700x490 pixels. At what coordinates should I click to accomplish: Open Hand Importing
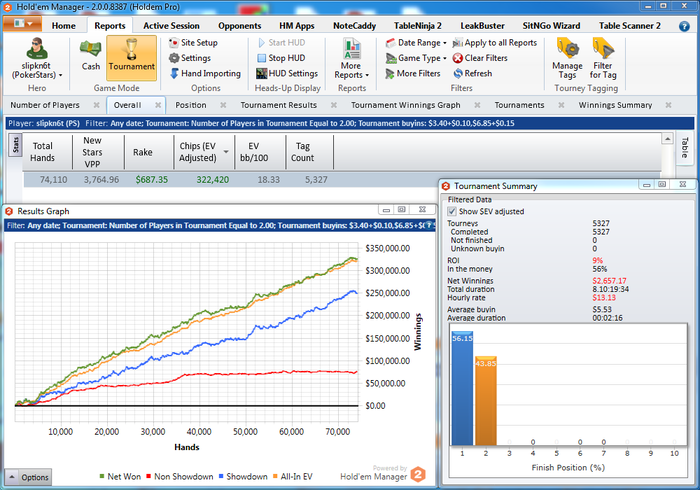coord(205,74)
